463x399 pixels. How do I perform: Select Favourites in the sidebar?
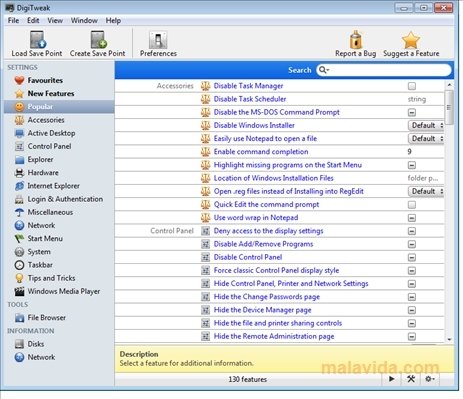45,80
